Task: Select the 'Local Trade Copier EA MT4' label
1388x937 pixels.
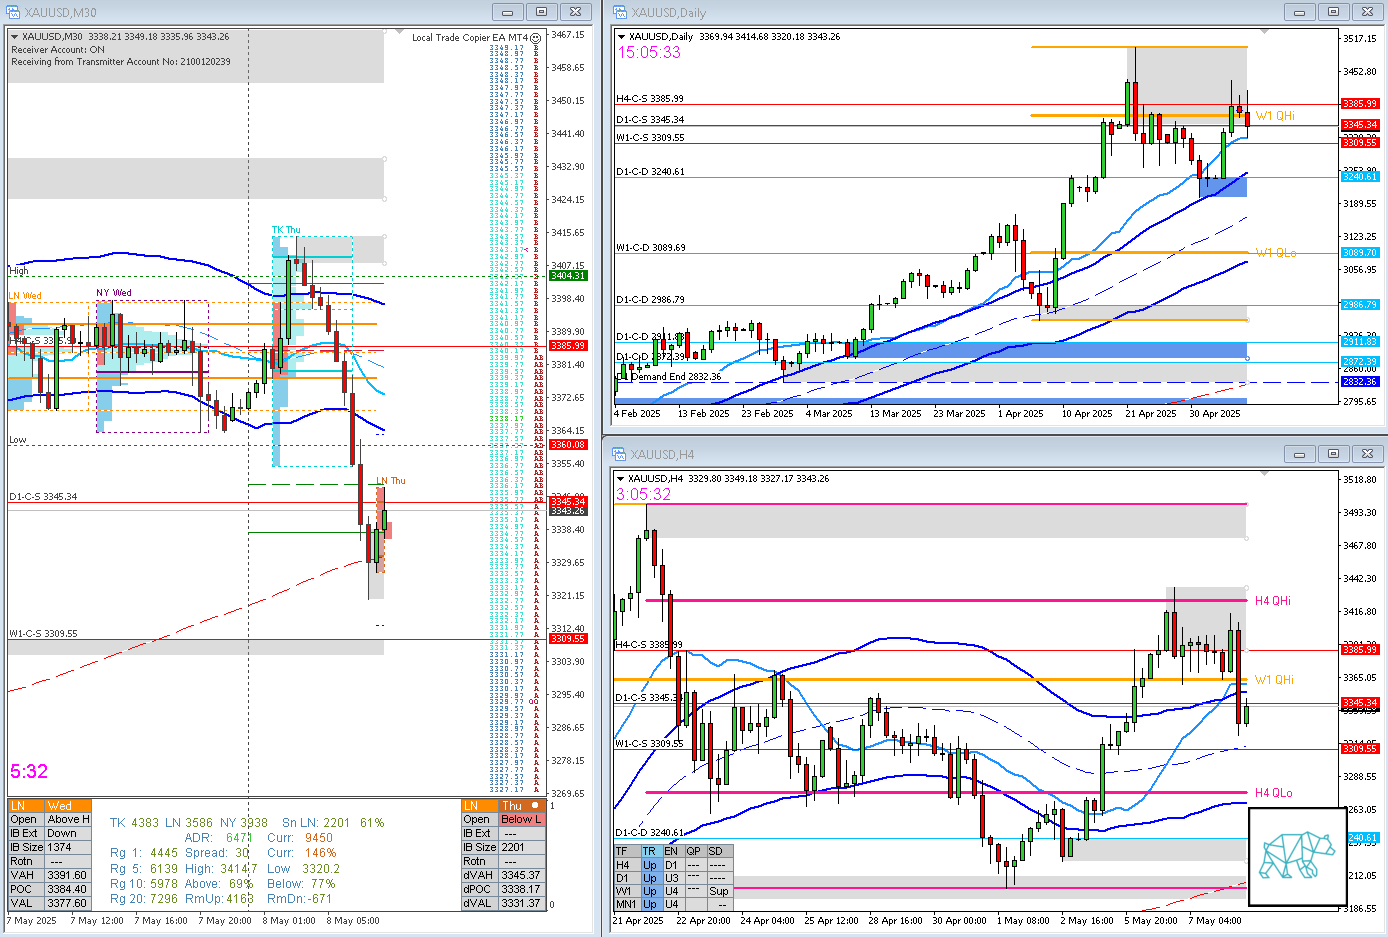Action: tap(470, 38)
